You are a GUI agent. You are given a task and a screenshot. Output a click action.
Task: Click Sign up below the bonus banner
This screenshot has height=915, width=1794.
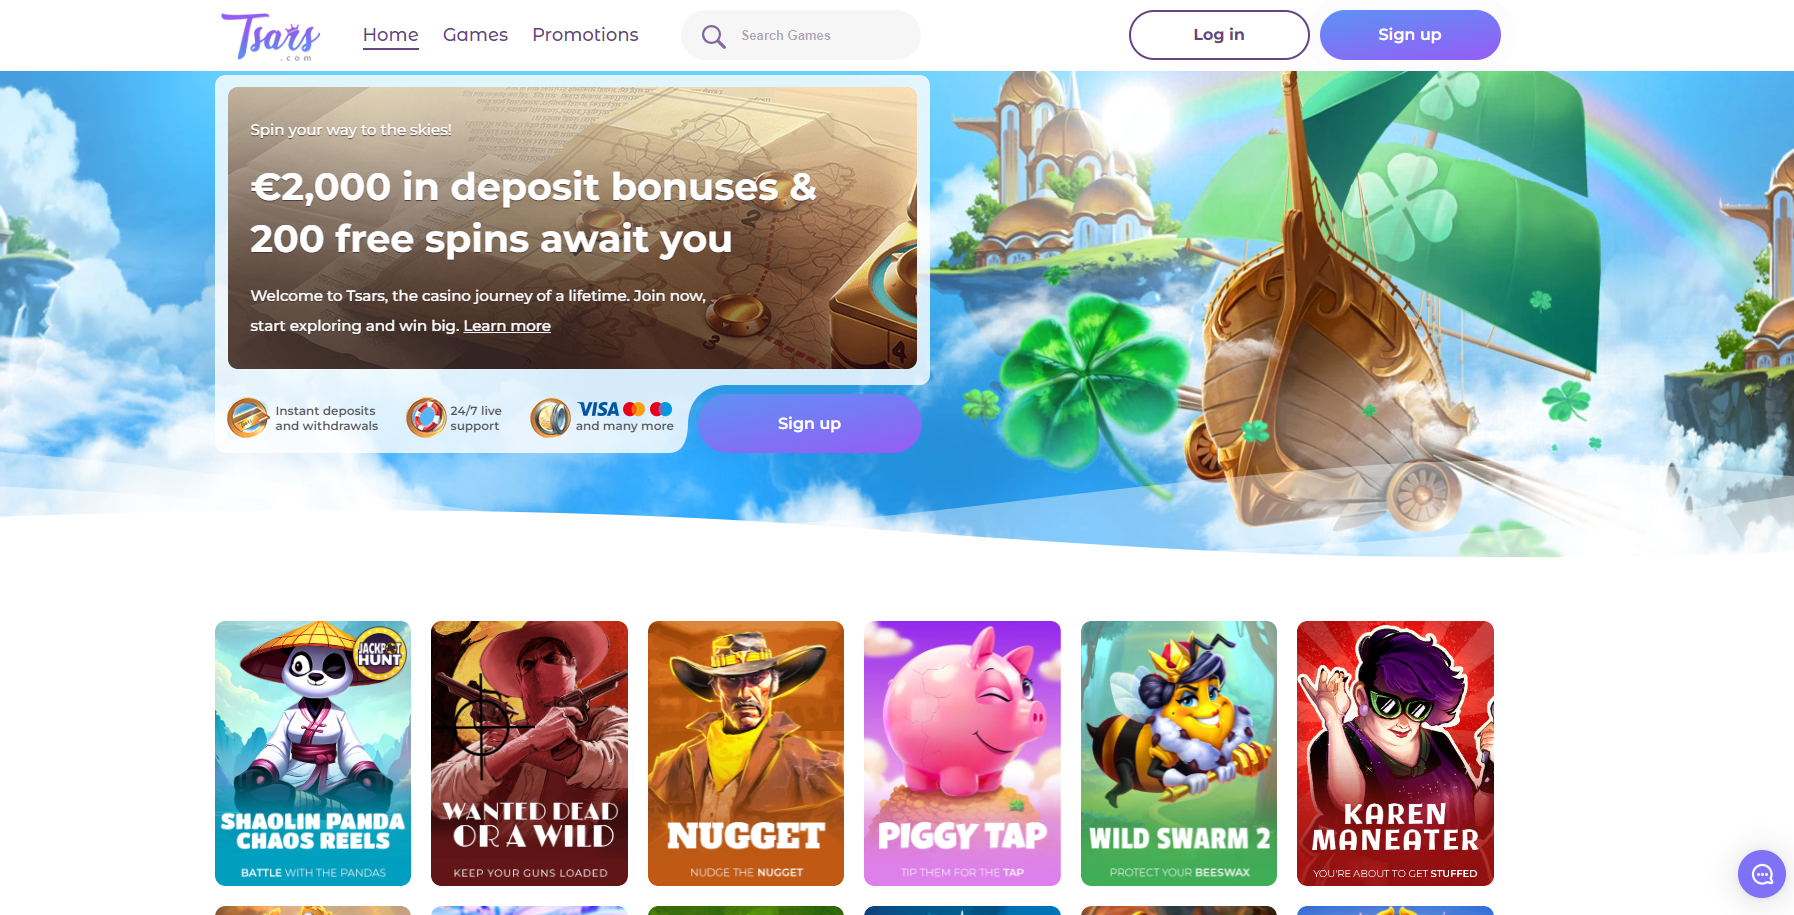pos(809,423)
